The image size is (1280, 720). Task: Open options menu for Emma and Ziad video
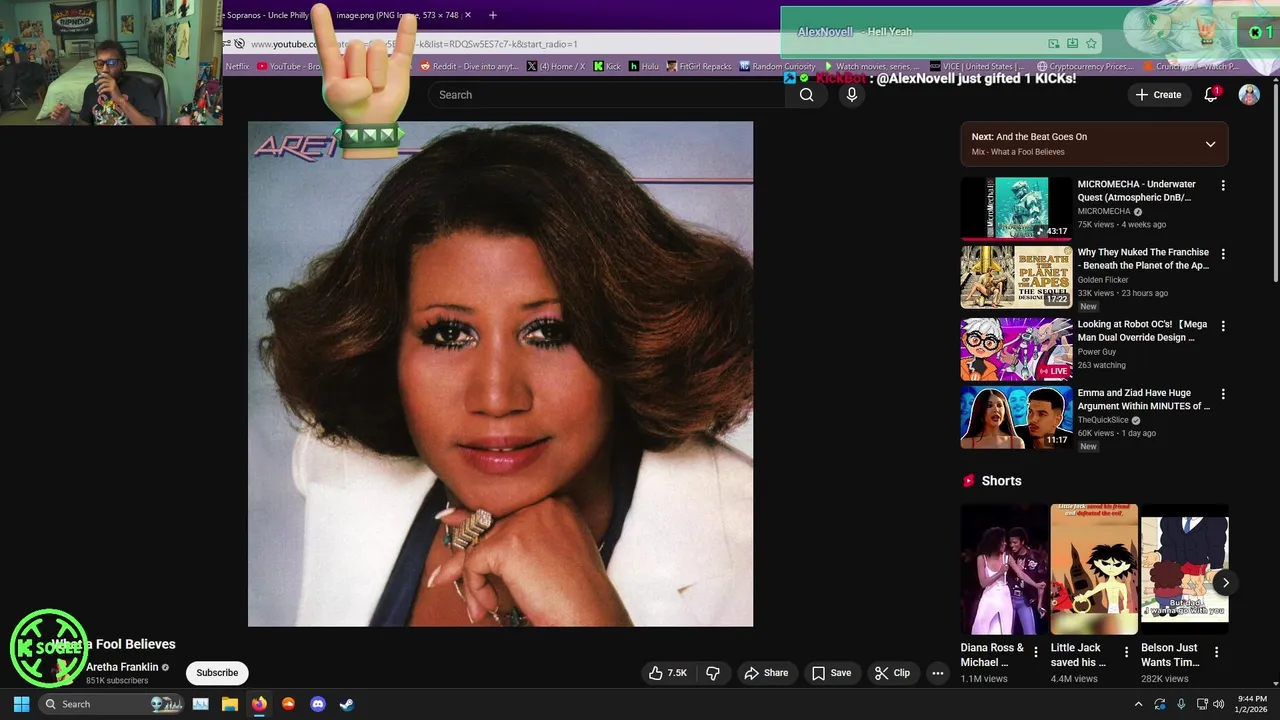coord(1222,394)
